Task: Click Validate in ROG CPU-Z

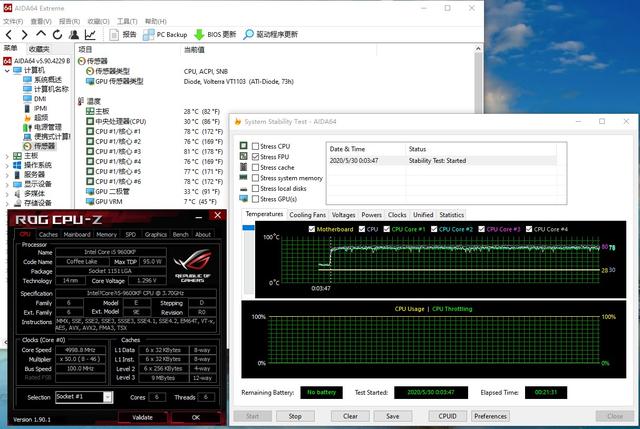Action: click(x=142, y=417)
